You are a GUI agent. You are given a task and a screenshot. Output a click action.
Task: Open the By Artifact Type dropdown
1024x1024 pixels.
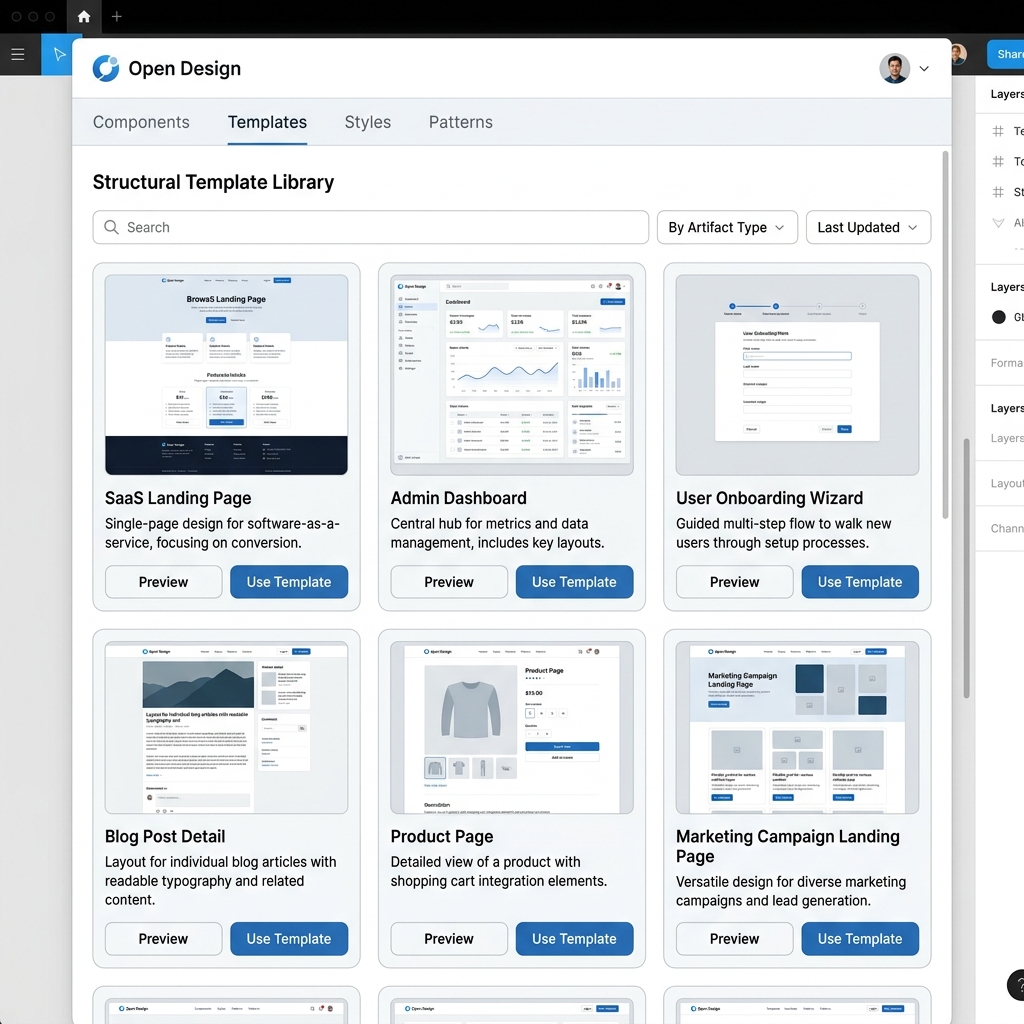(727, 227)
